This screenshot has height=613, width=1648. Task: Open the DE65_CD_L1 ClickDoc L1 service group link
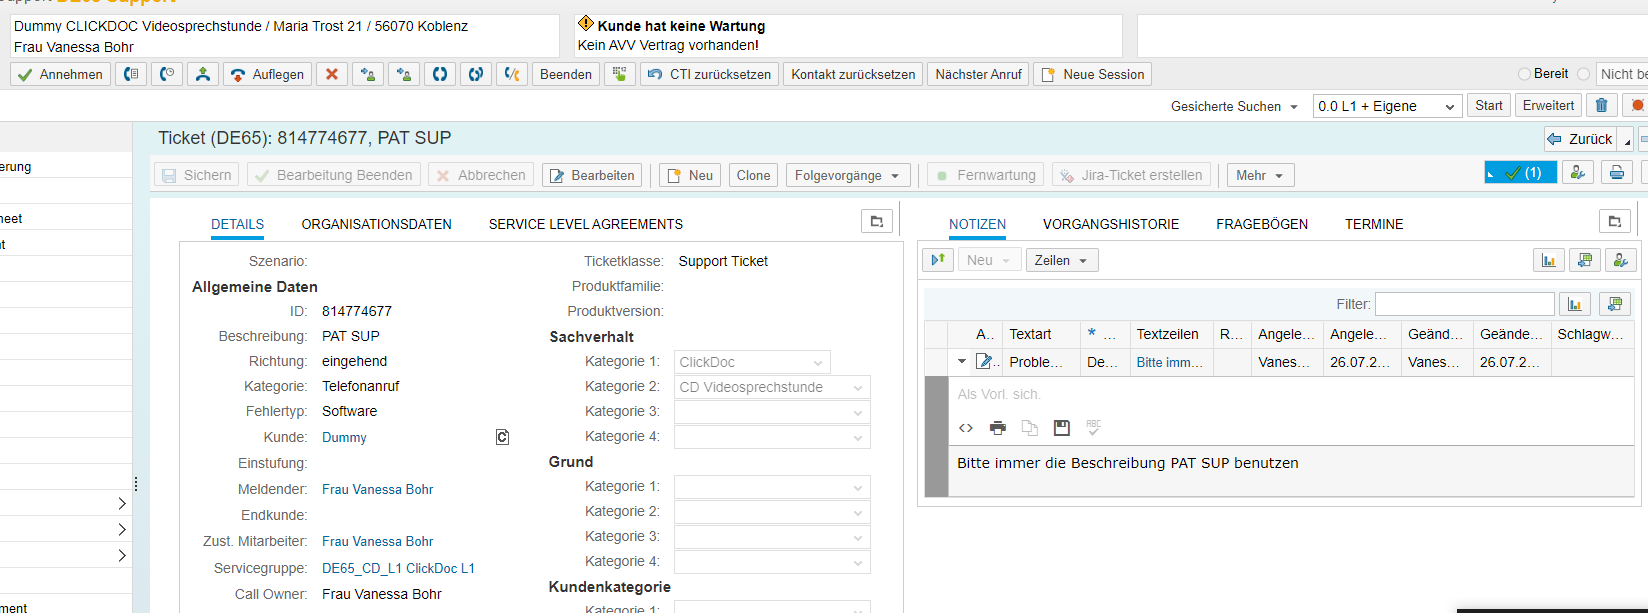point(398,568)
